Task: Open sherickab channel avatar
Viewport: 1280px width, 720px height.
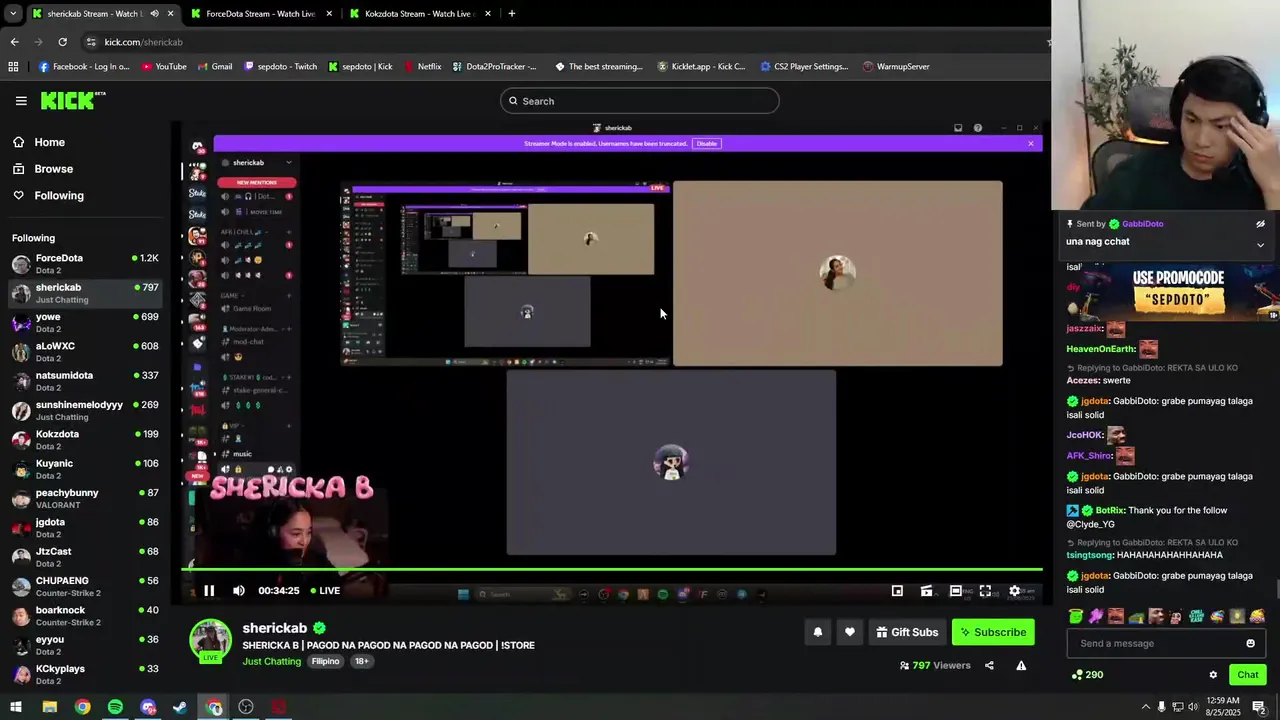Action: pyautogui.click(x=211, y=640)
